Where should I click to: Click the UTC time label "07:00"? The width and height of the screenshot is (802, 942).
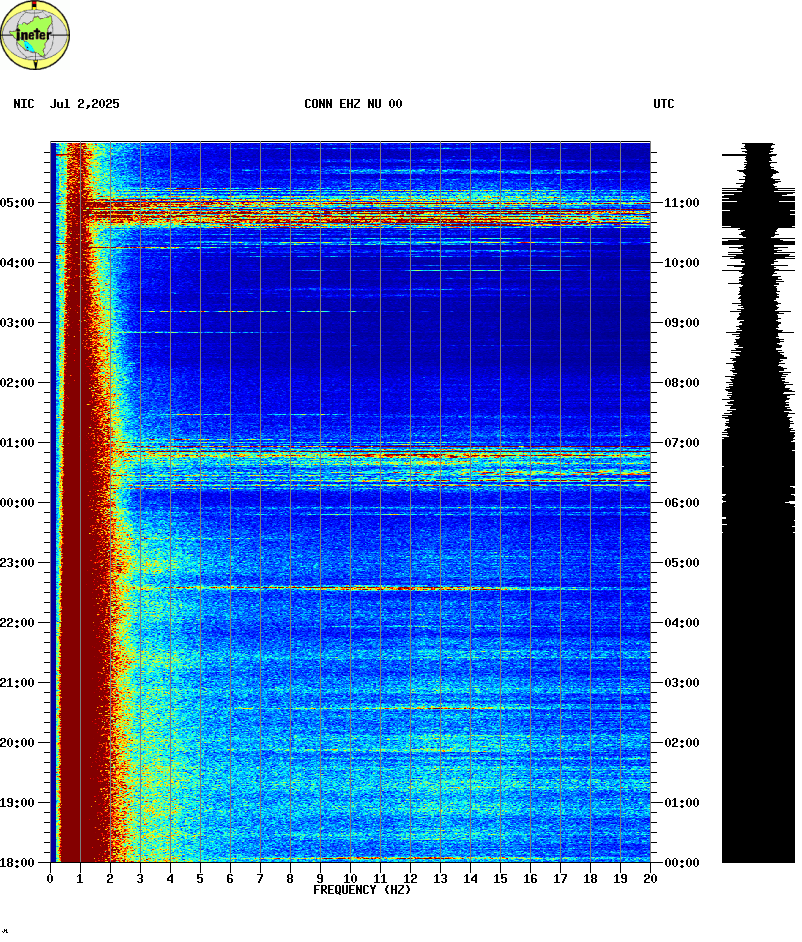[x=682, y=443]
